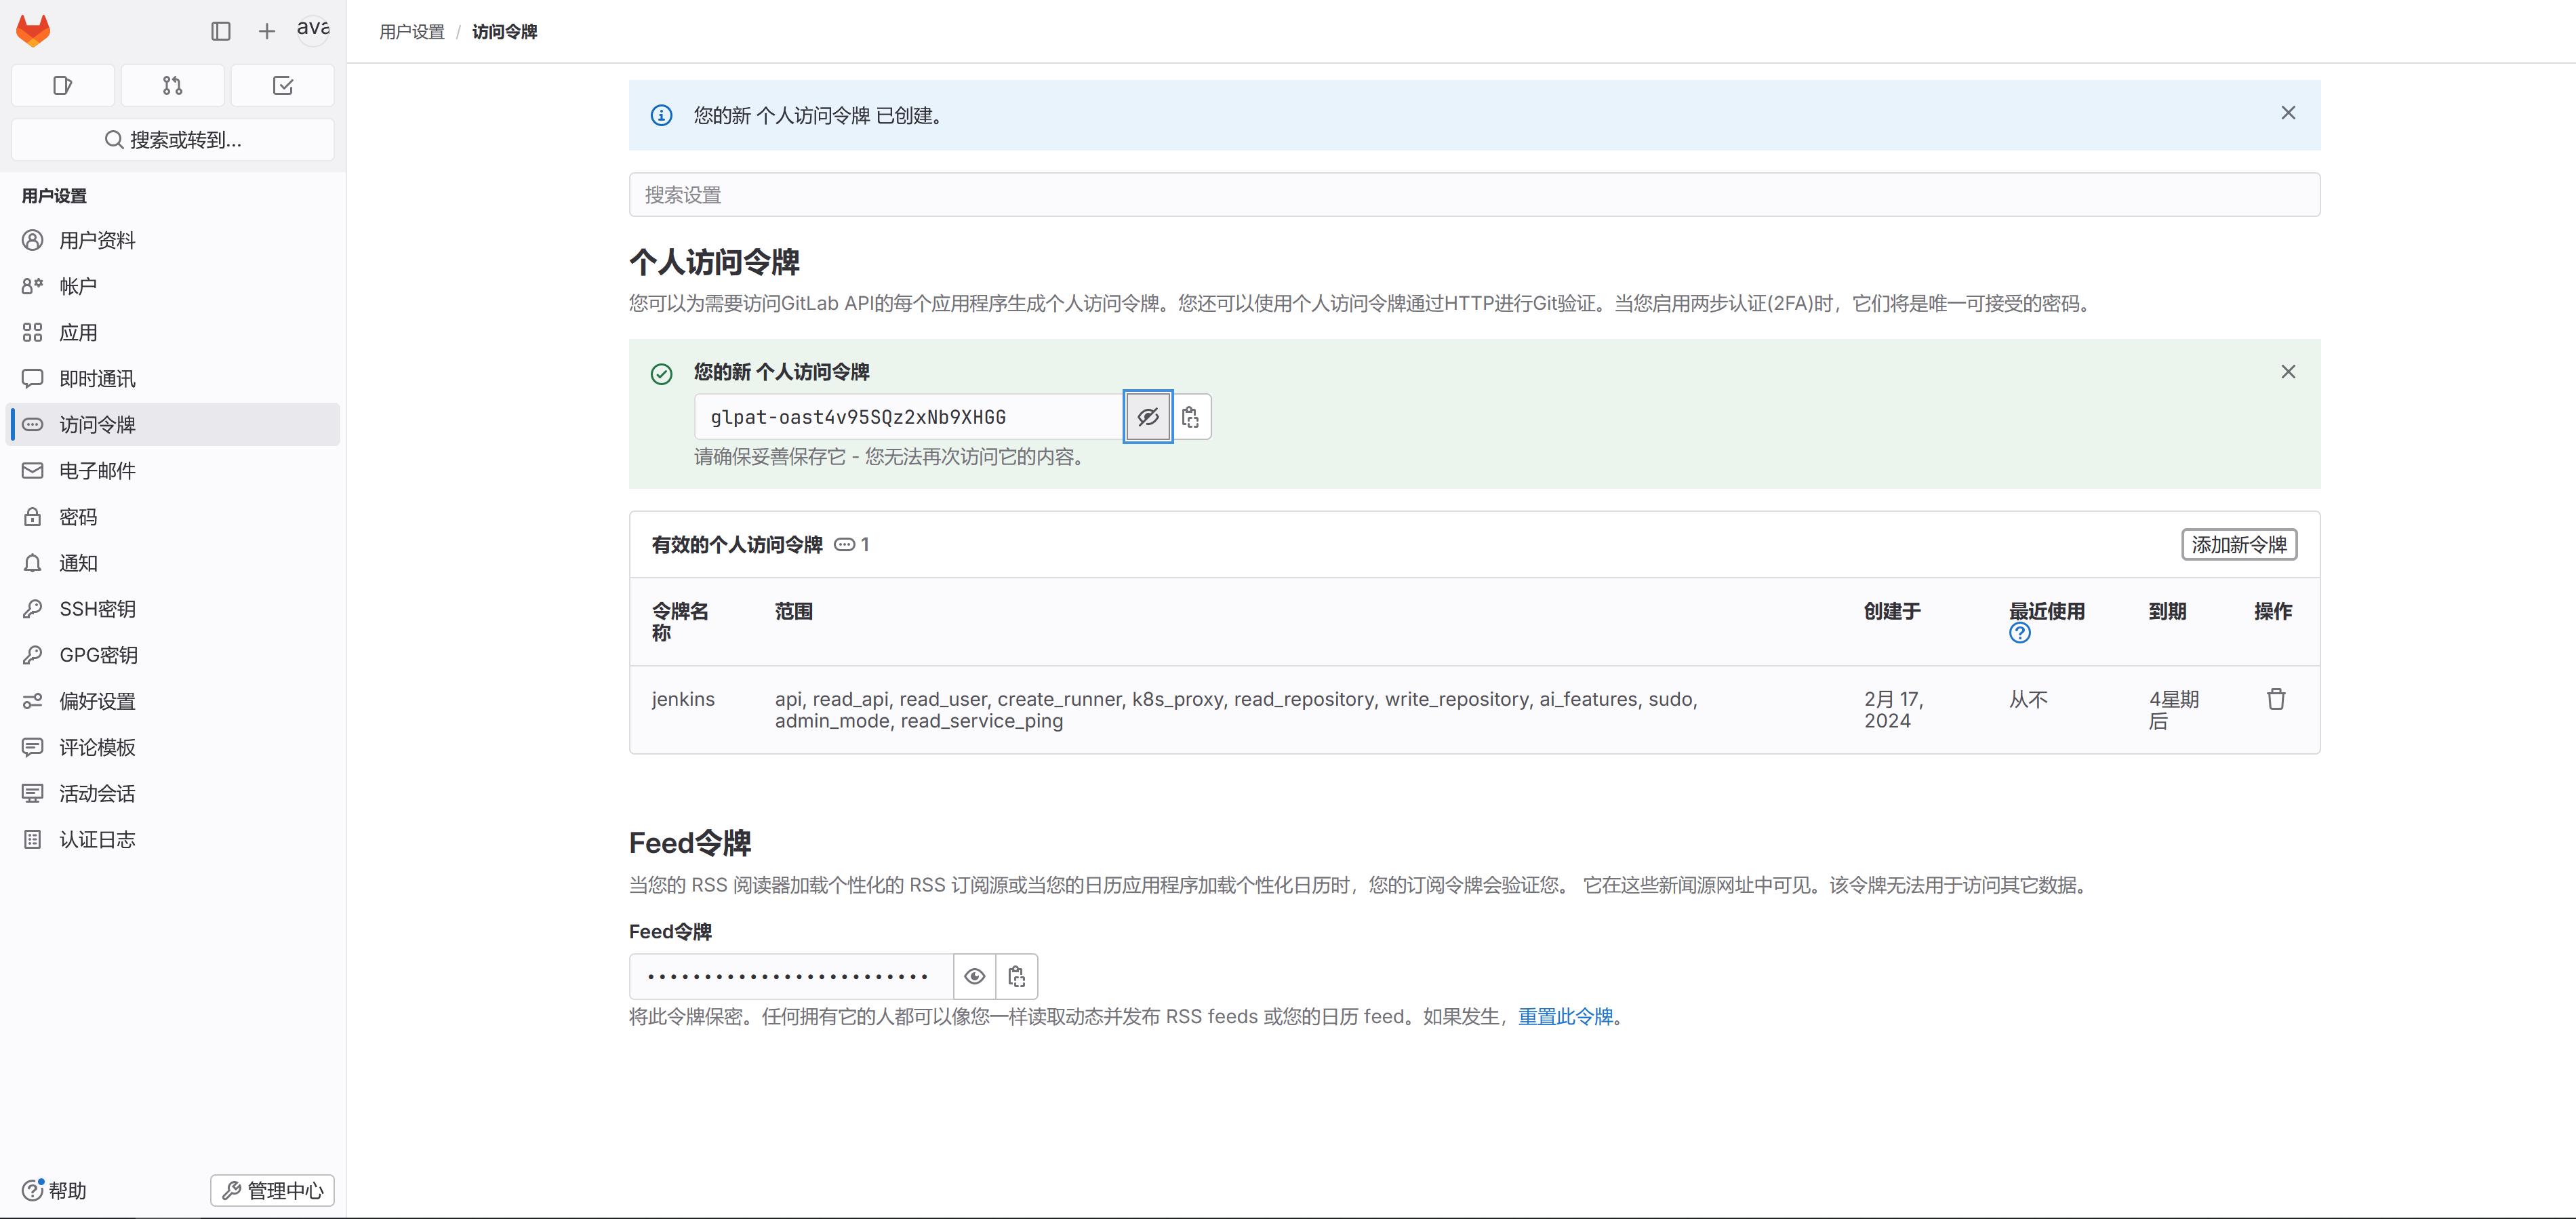Close the green new token alert
This screenshot has height=1219, width=2576.
pyautogui.click(x=2287, y=372)
